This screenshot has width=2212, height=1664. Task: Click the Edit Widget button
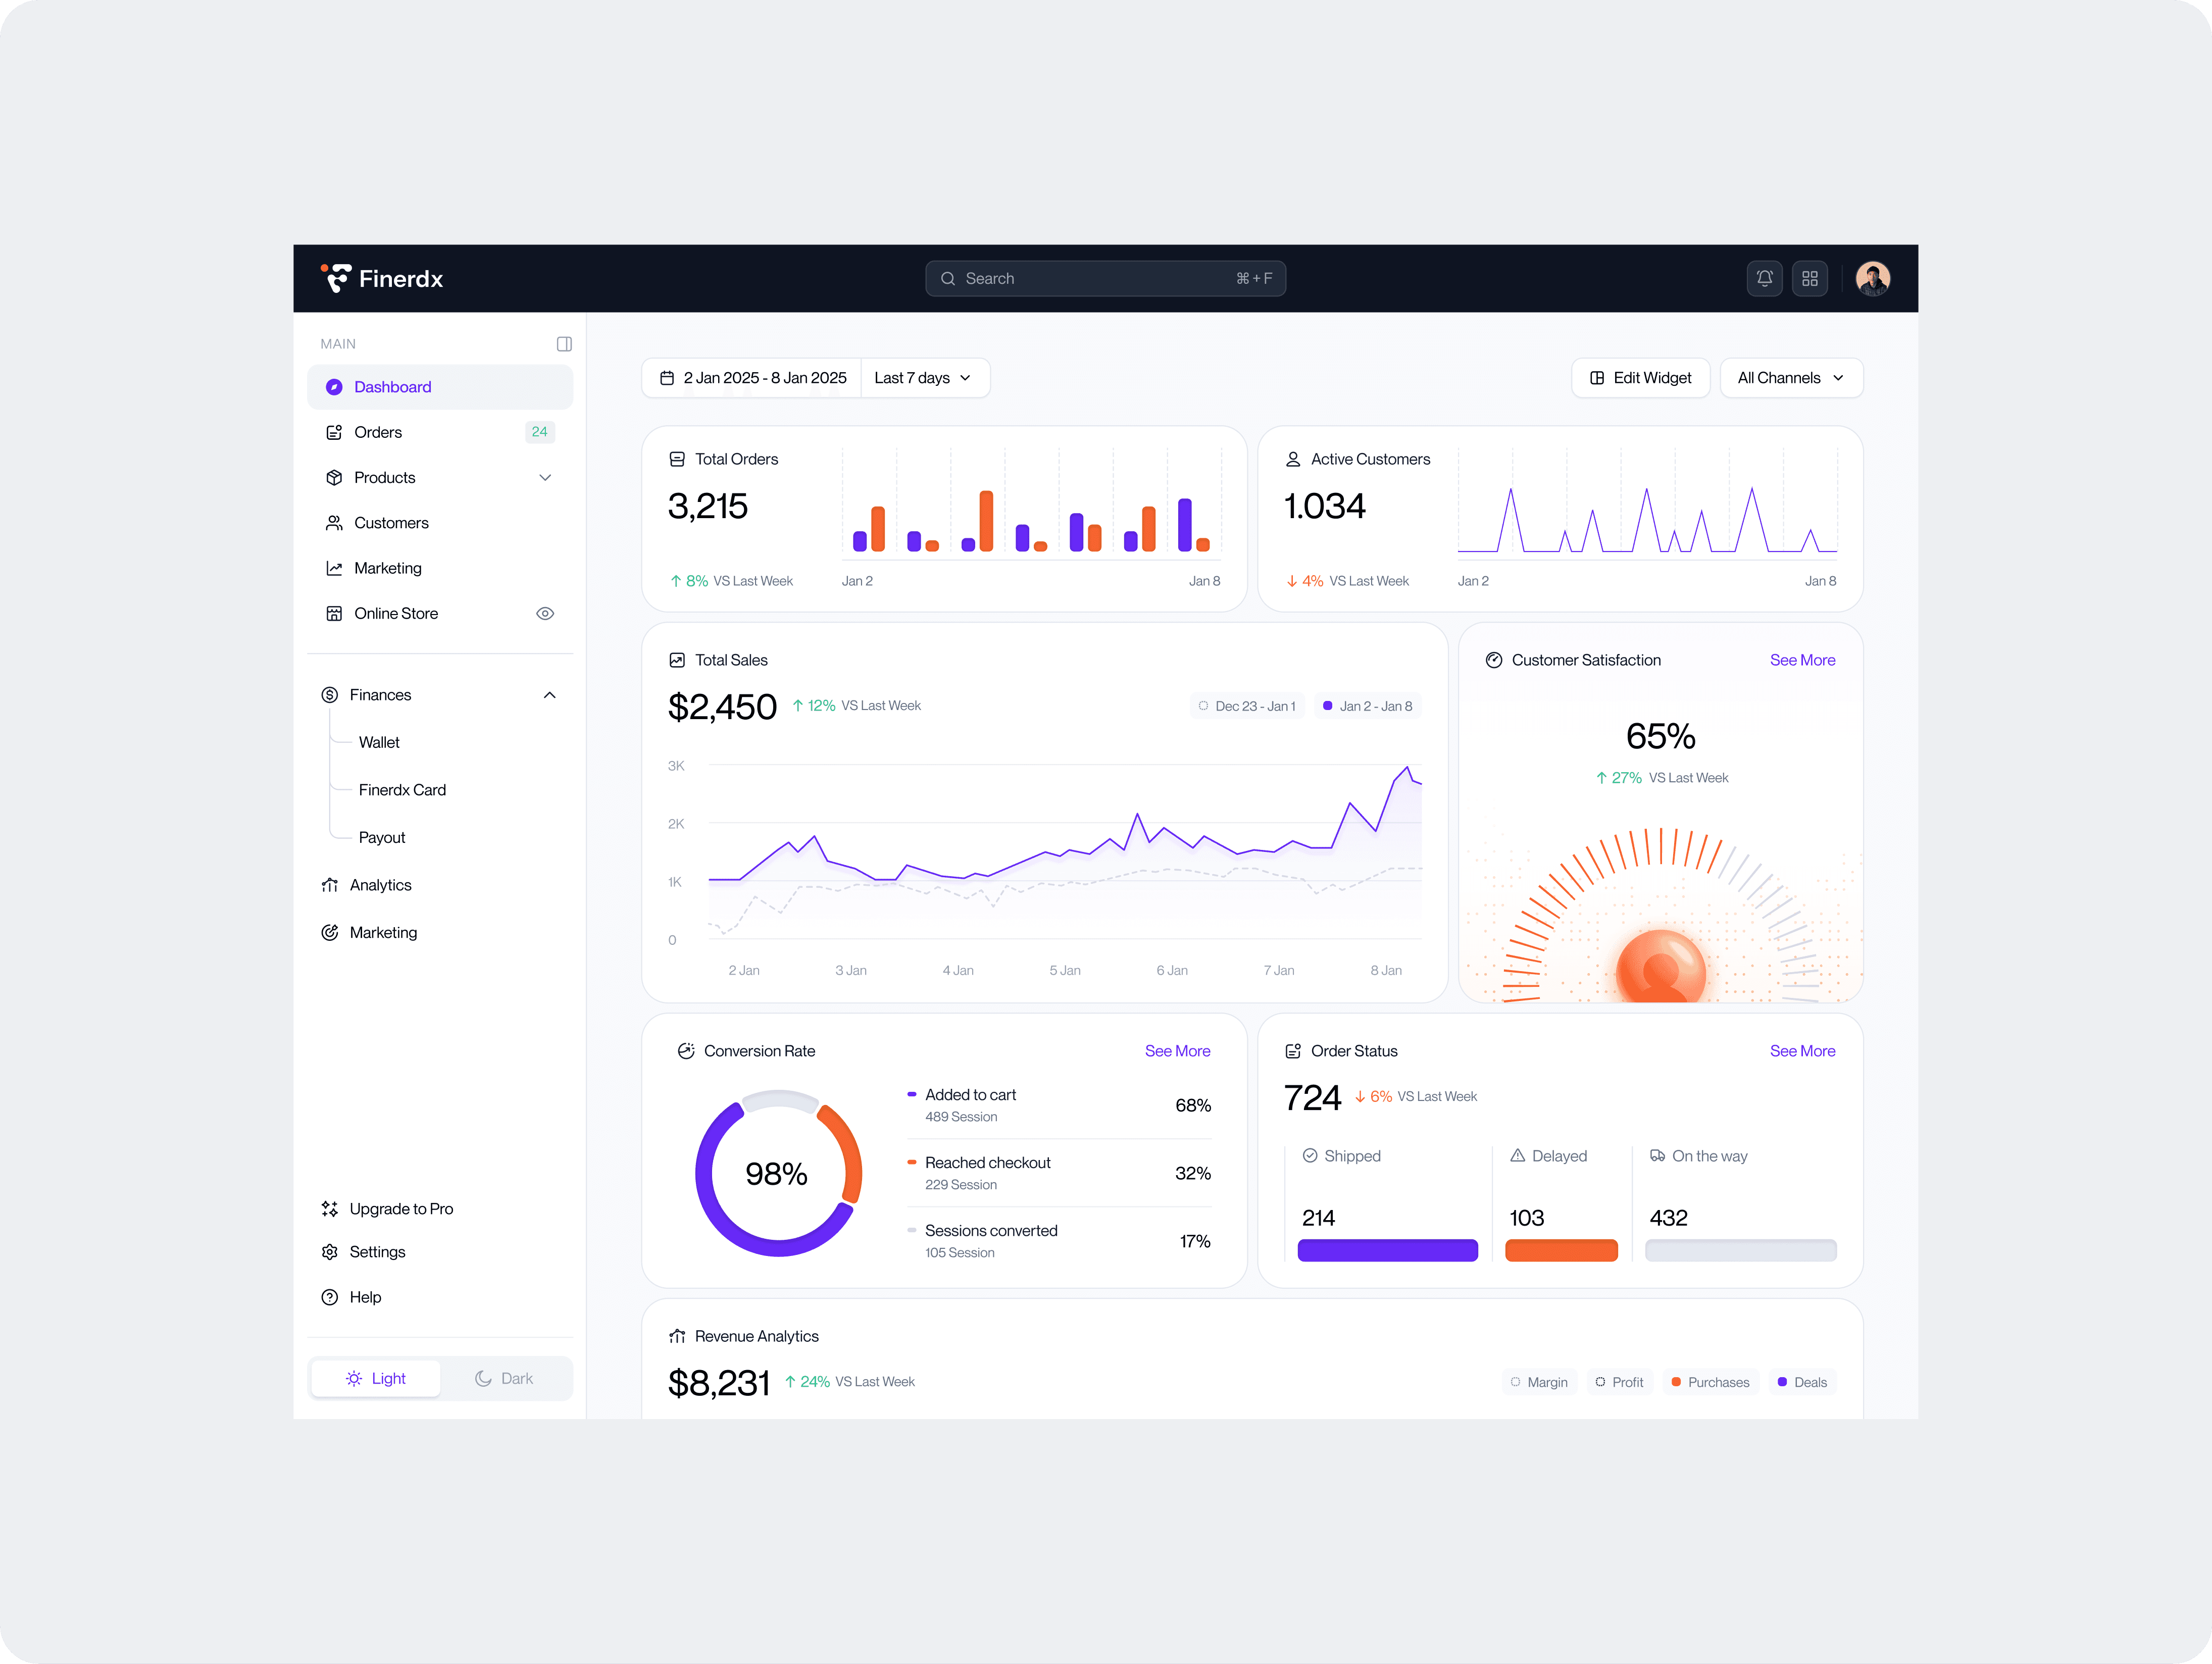(1640, 378)
